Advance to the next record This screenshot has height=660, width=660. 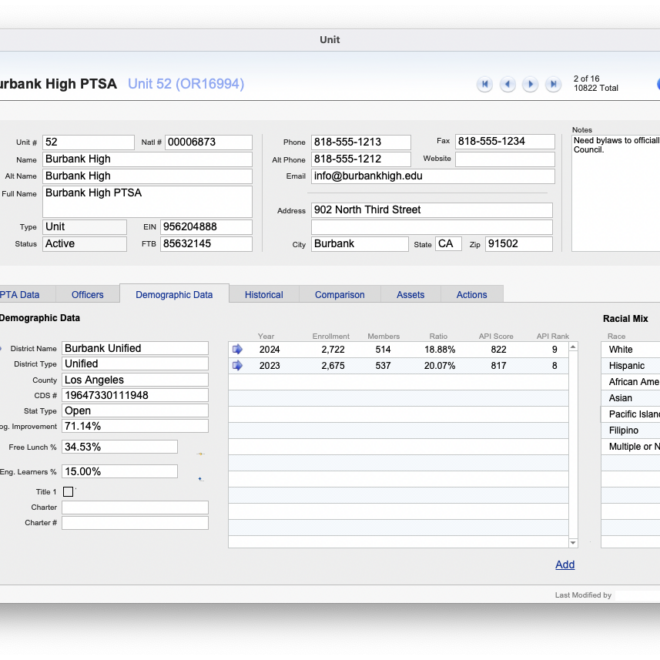[x=531, y=85]
